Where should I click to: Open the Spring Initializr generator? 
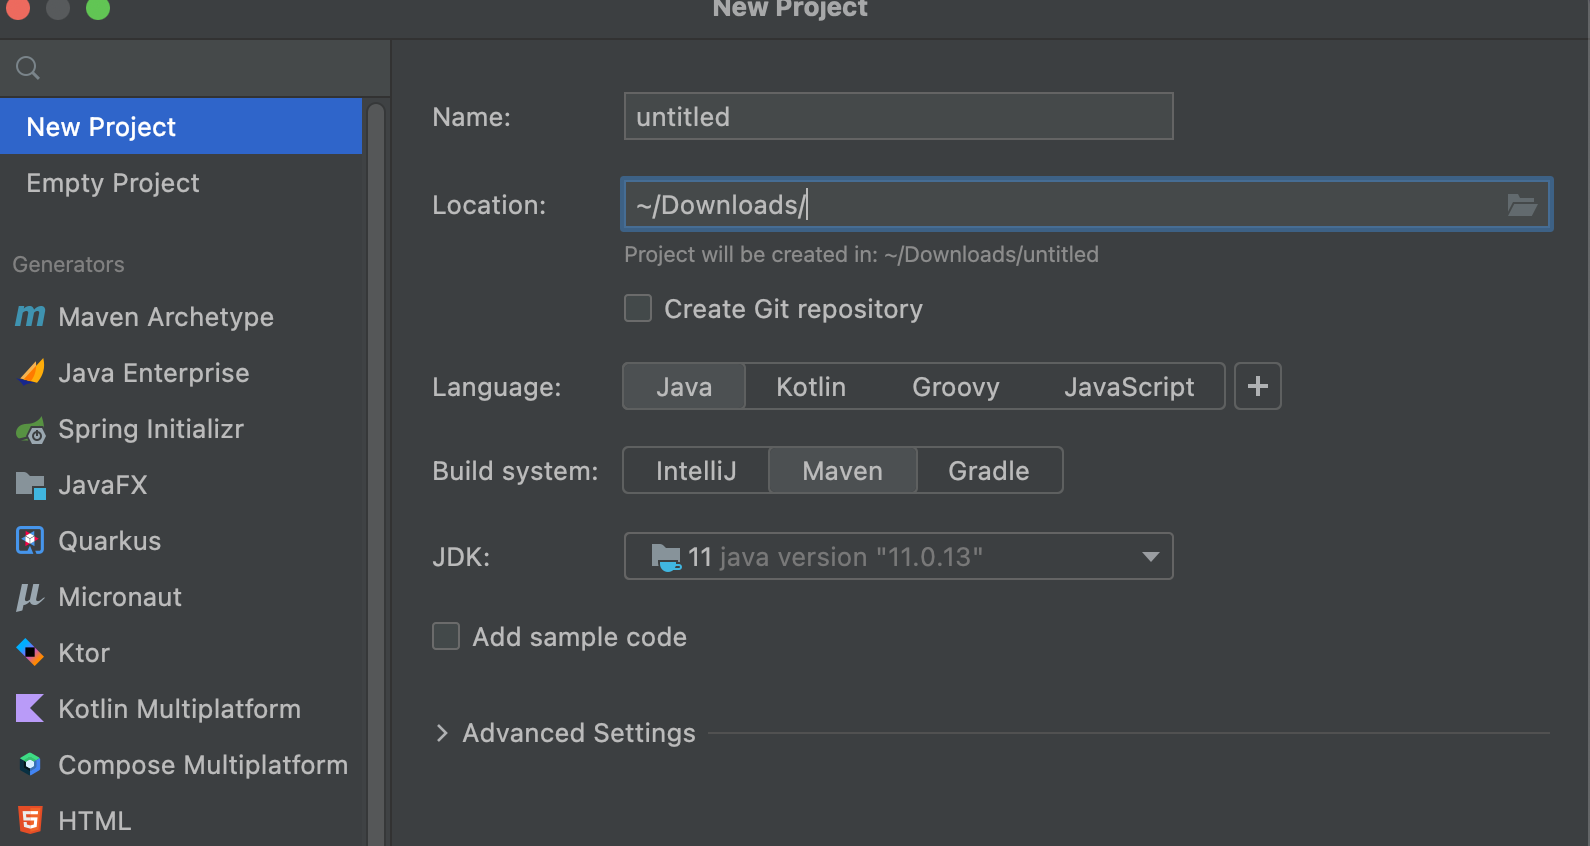[181, 428]
